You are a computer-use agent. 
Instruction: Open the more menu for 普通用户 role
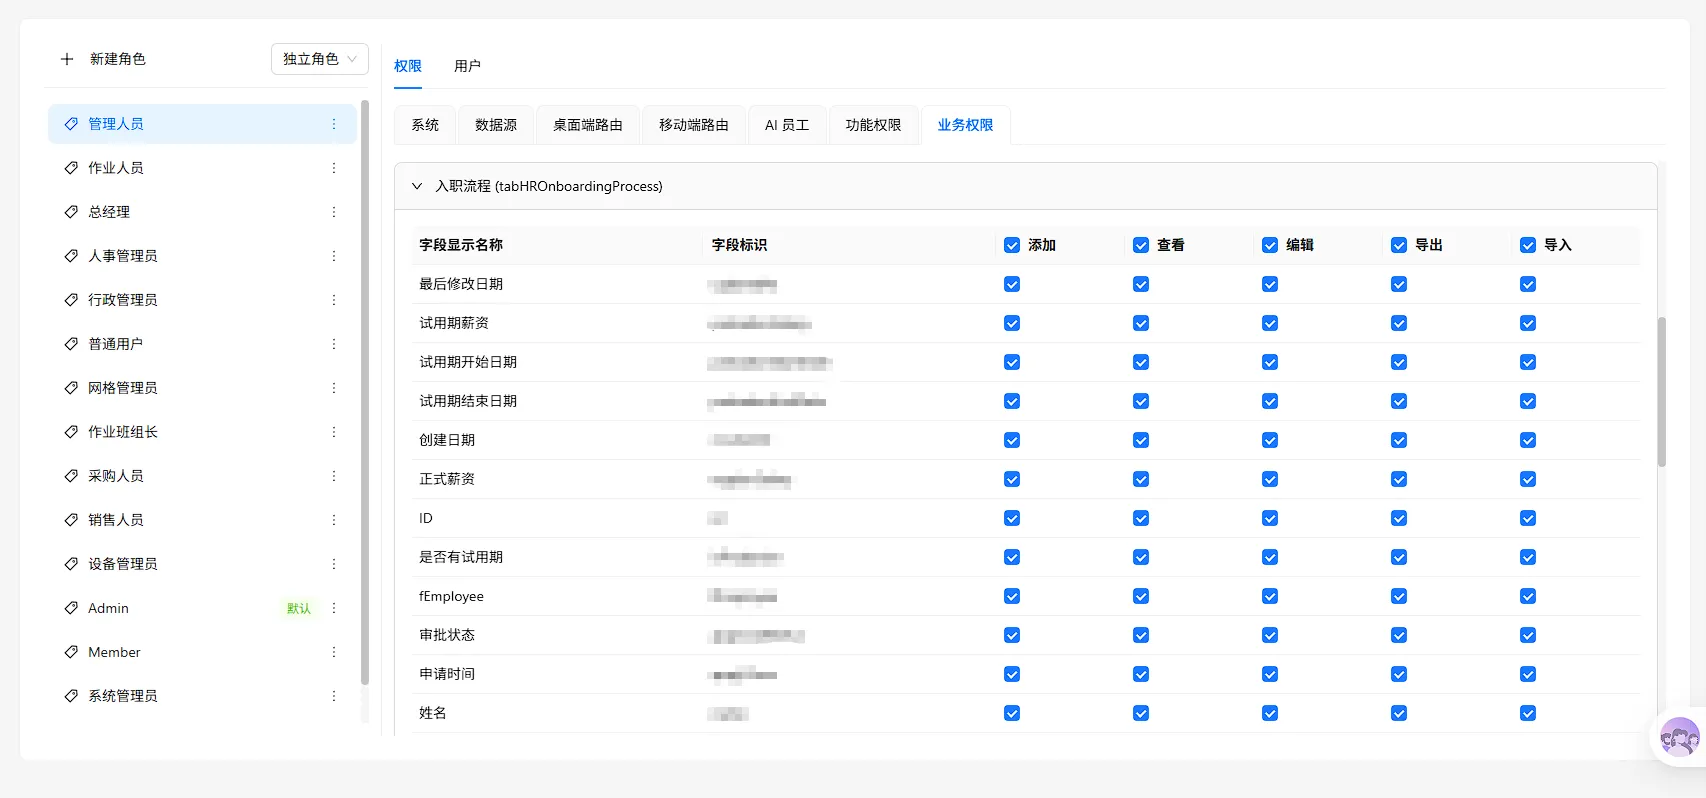pos(334,344)
